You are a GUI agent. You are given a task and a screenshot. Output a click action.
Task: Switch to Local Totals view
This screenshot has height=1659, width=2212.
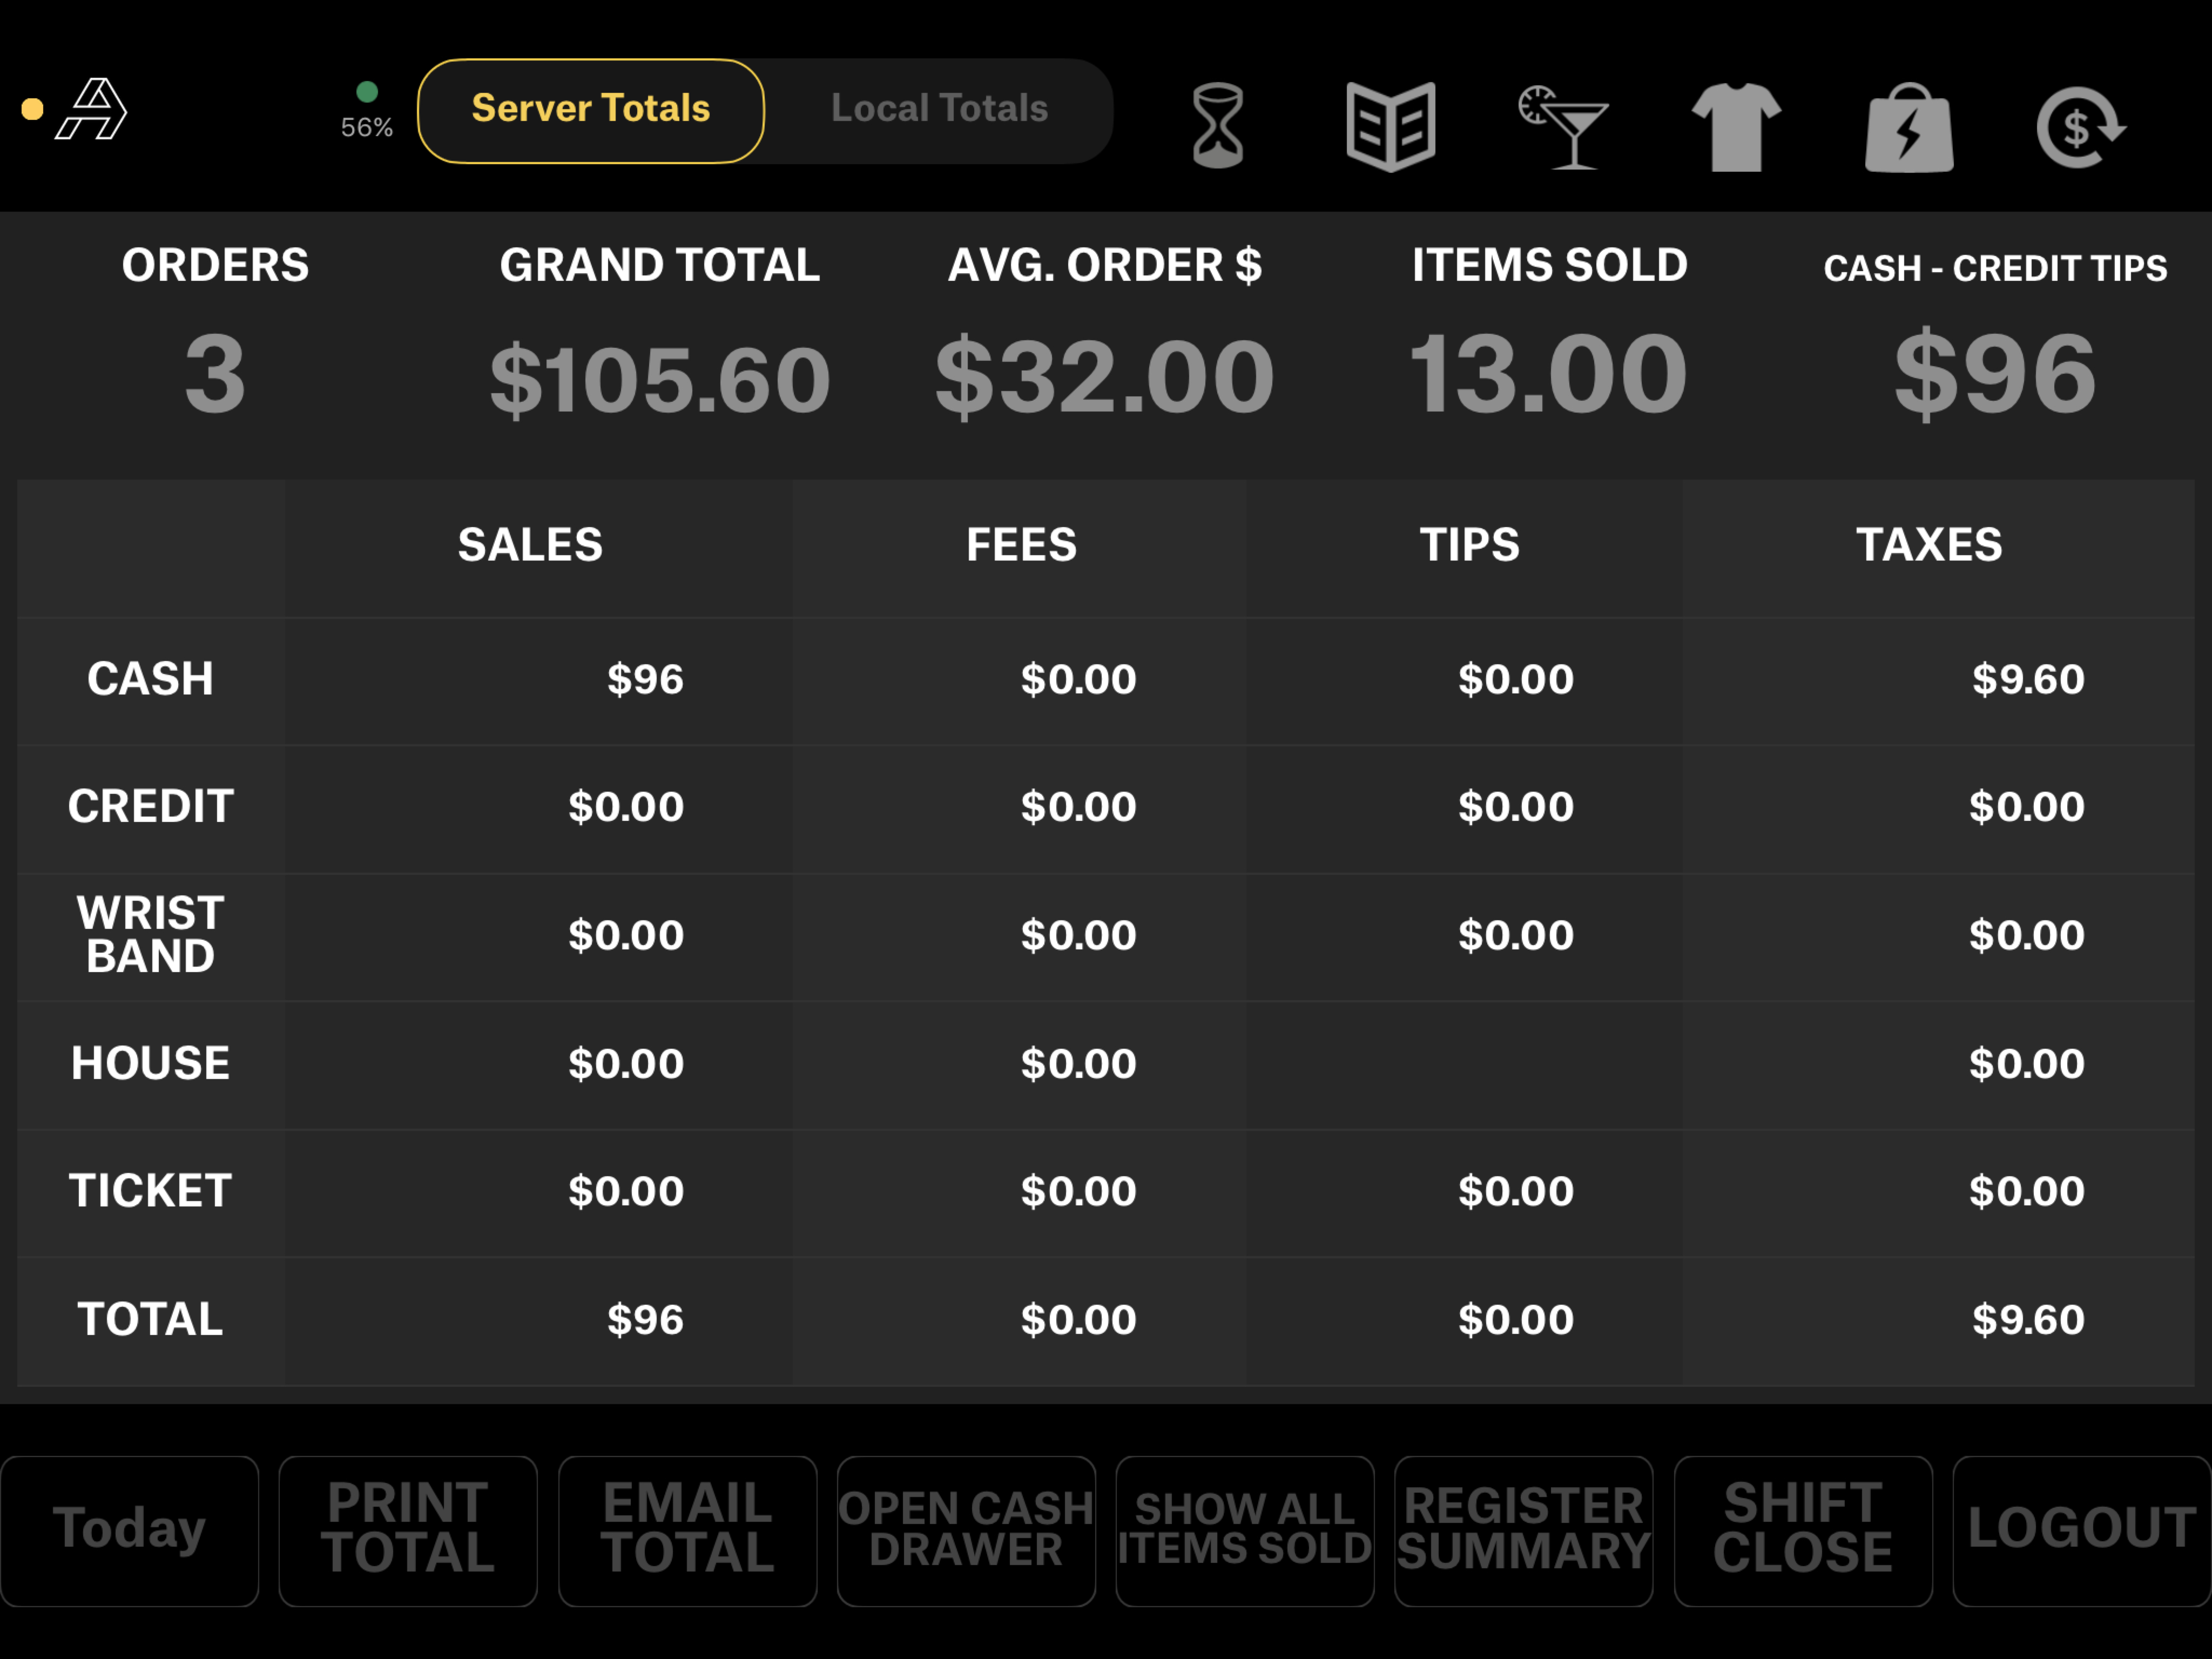[x=939, y=110]
